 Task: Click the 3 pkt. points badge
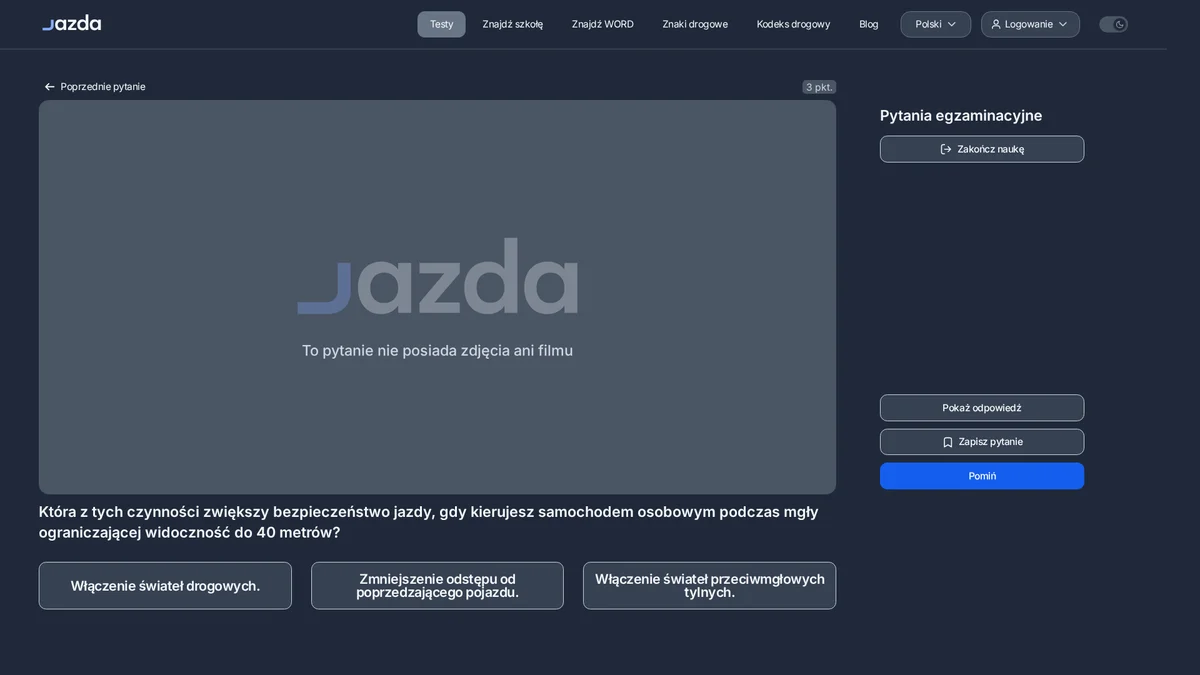[819, 87]
